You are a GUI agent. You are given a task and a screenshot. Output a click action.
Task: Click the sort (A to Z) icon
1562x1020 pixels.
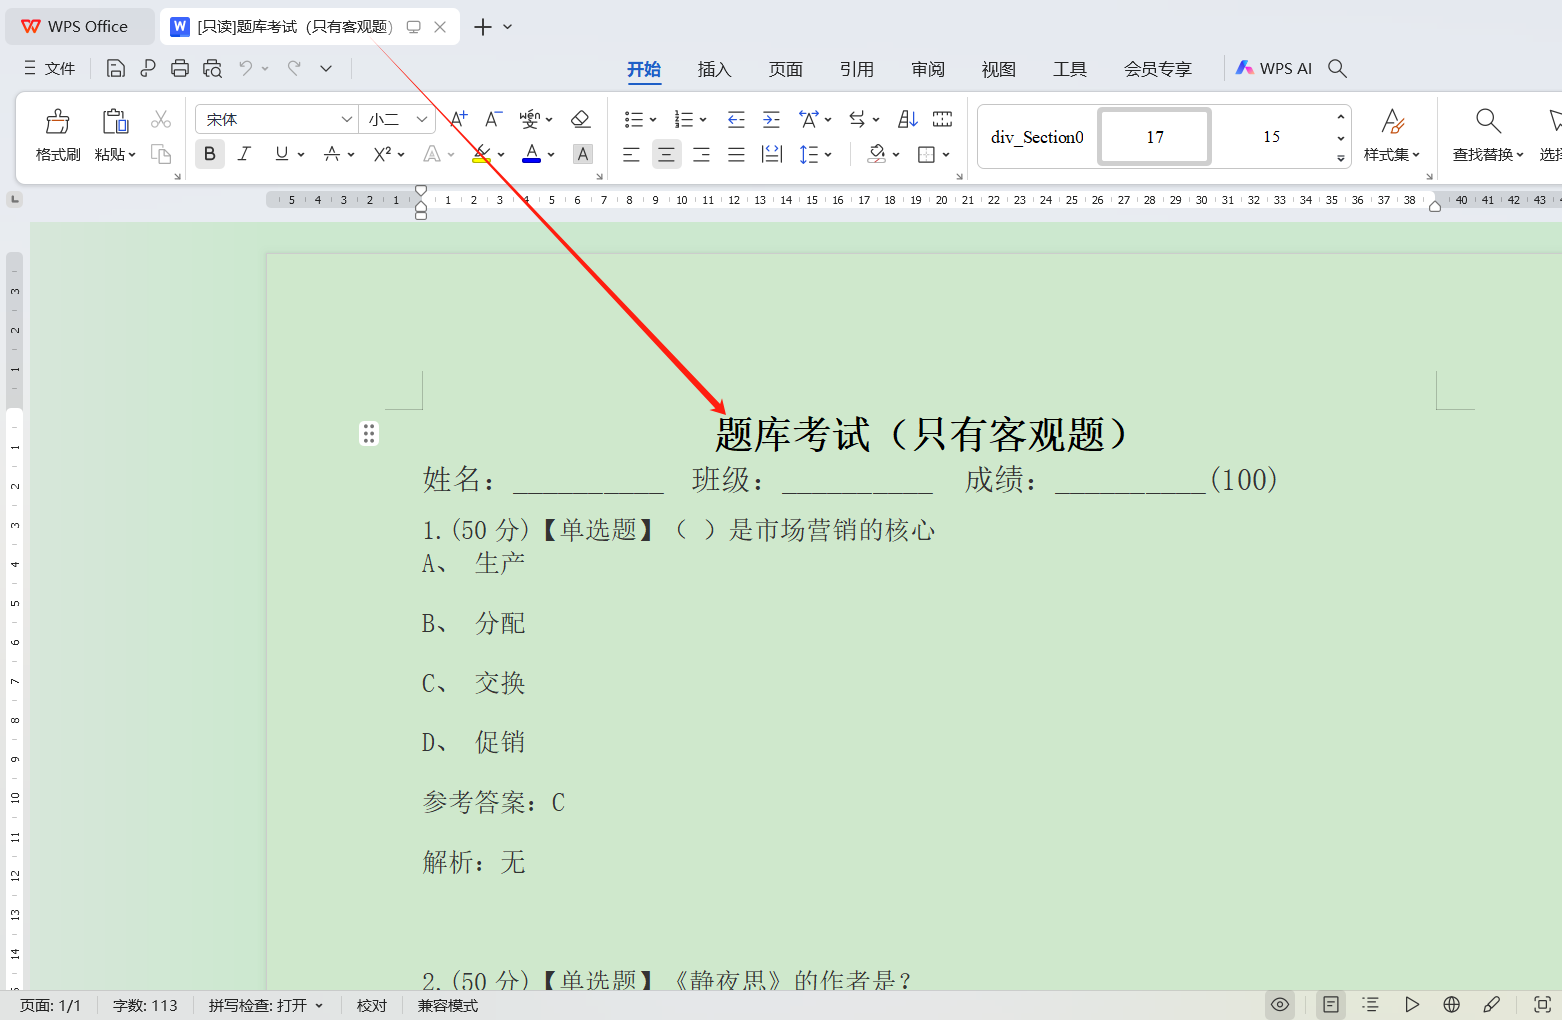907,120
